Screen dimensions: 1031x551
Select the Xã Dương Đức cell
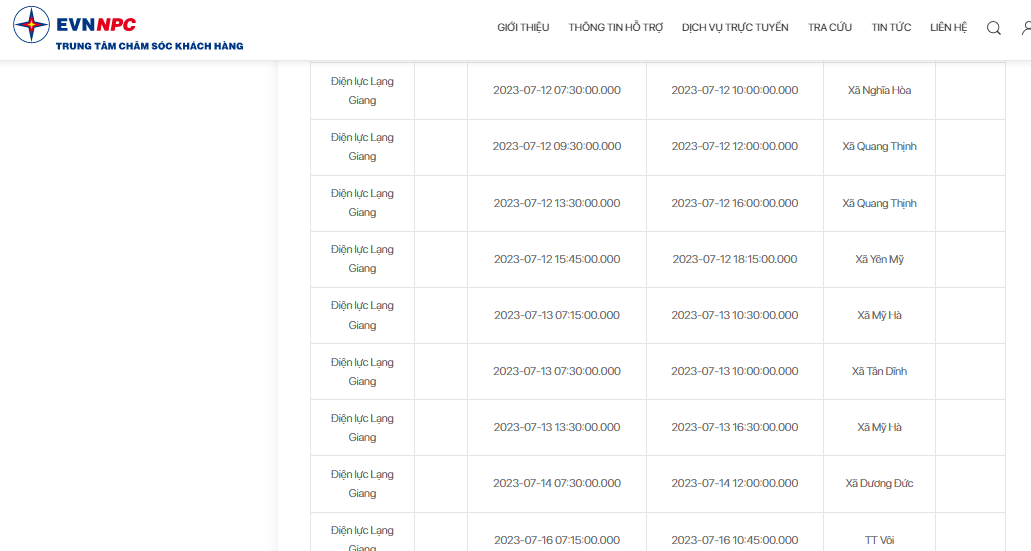[x=879, y=483]
